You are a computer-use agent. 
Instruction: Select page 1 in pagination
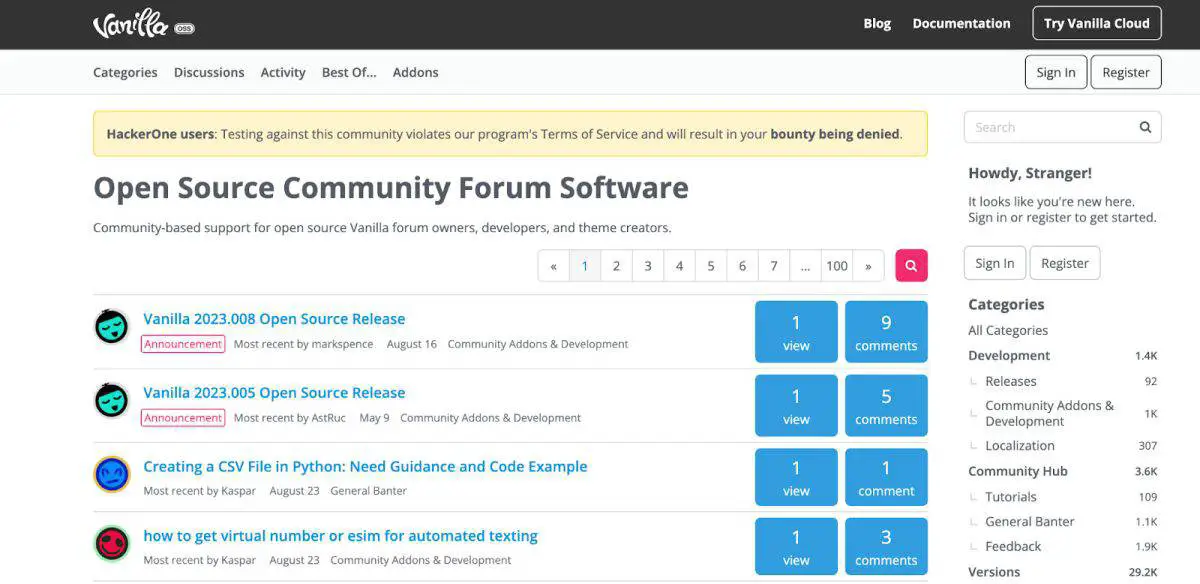[585, 266]
